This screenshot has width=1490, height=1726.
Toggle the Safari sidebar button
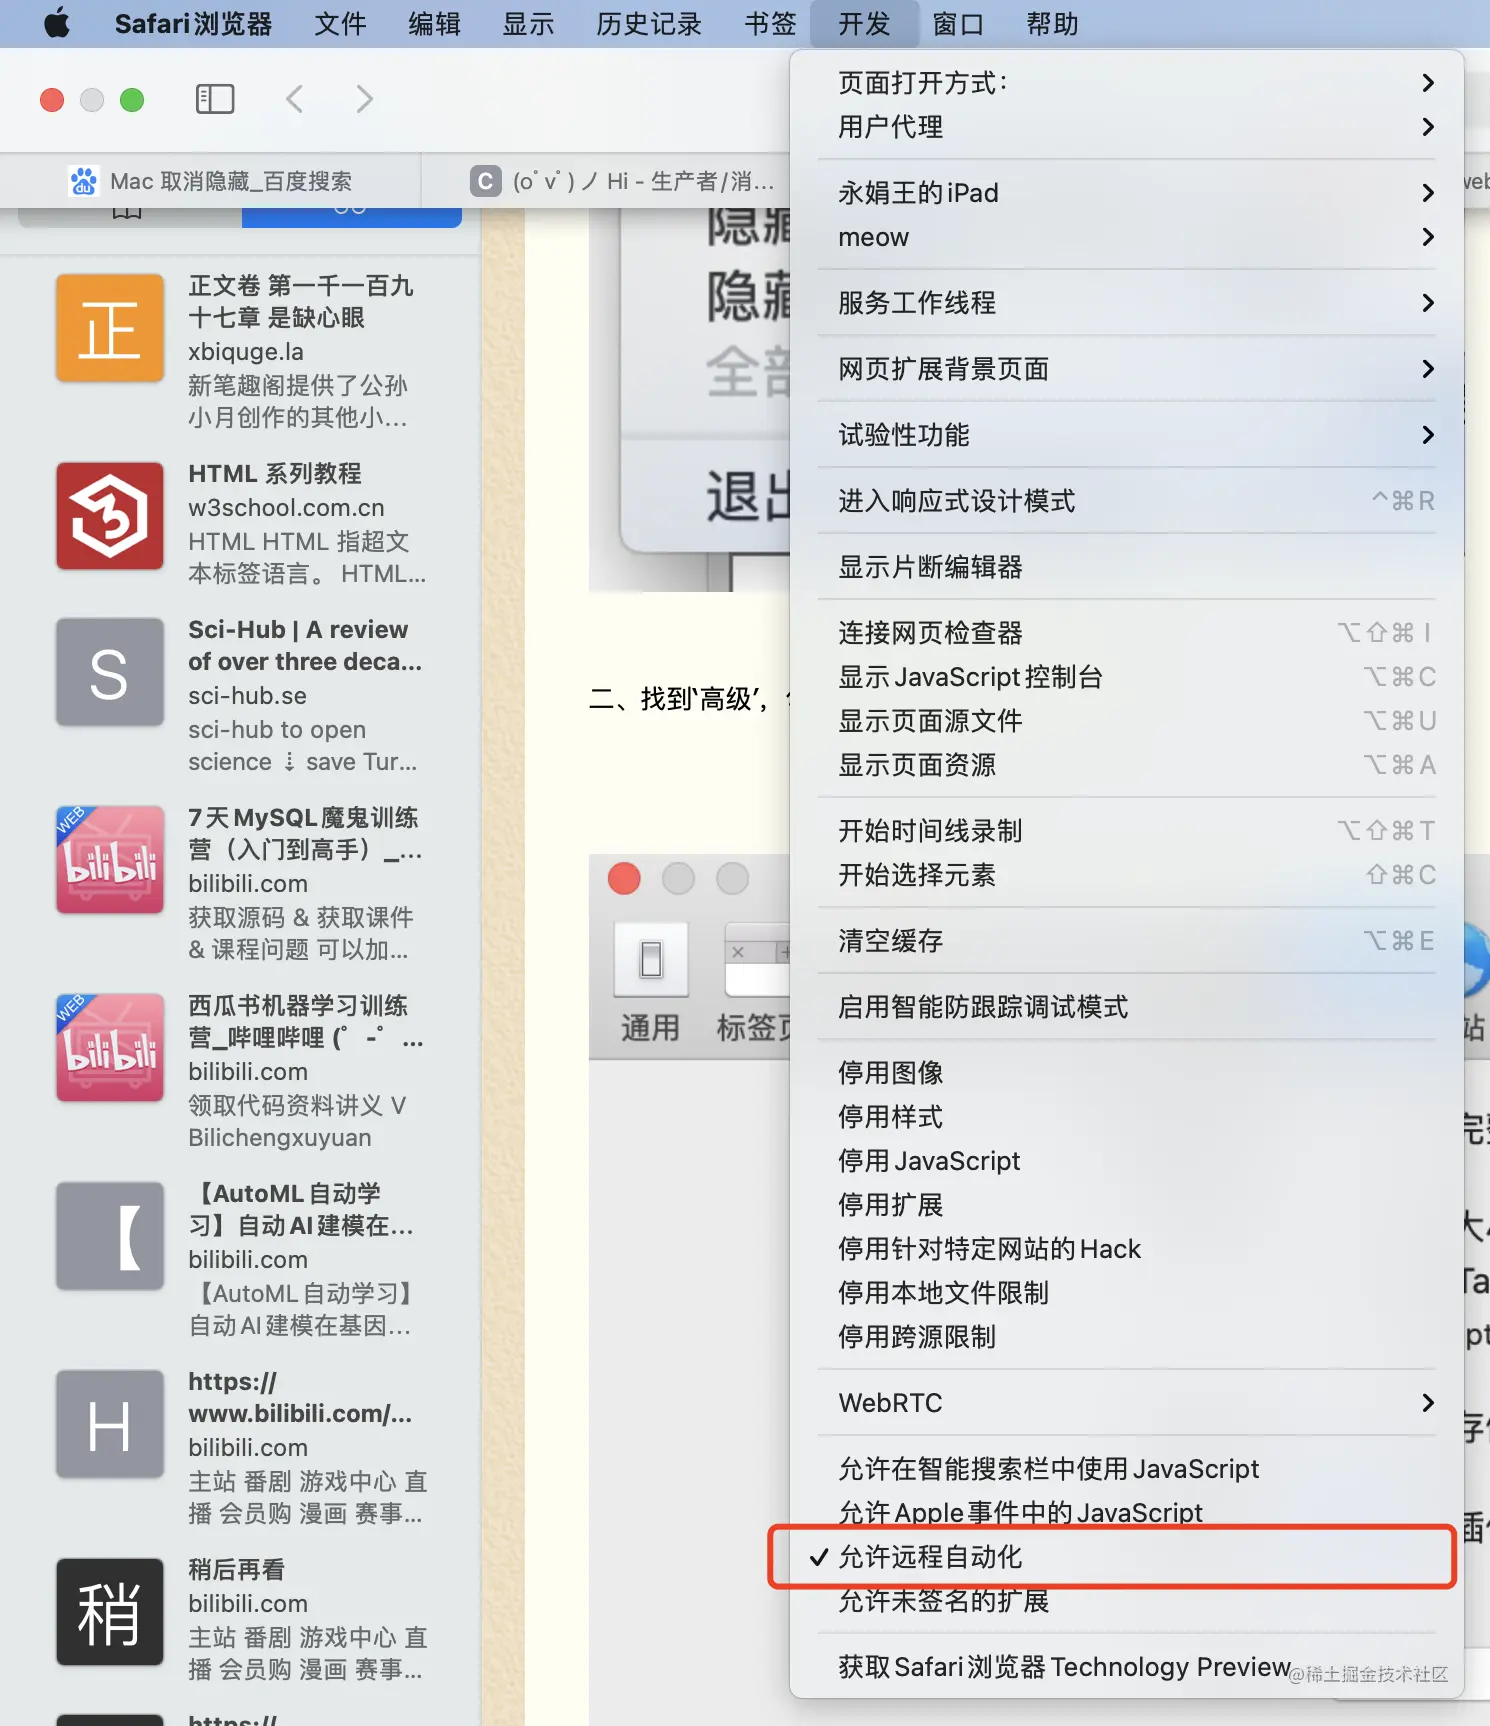point(214,99)
